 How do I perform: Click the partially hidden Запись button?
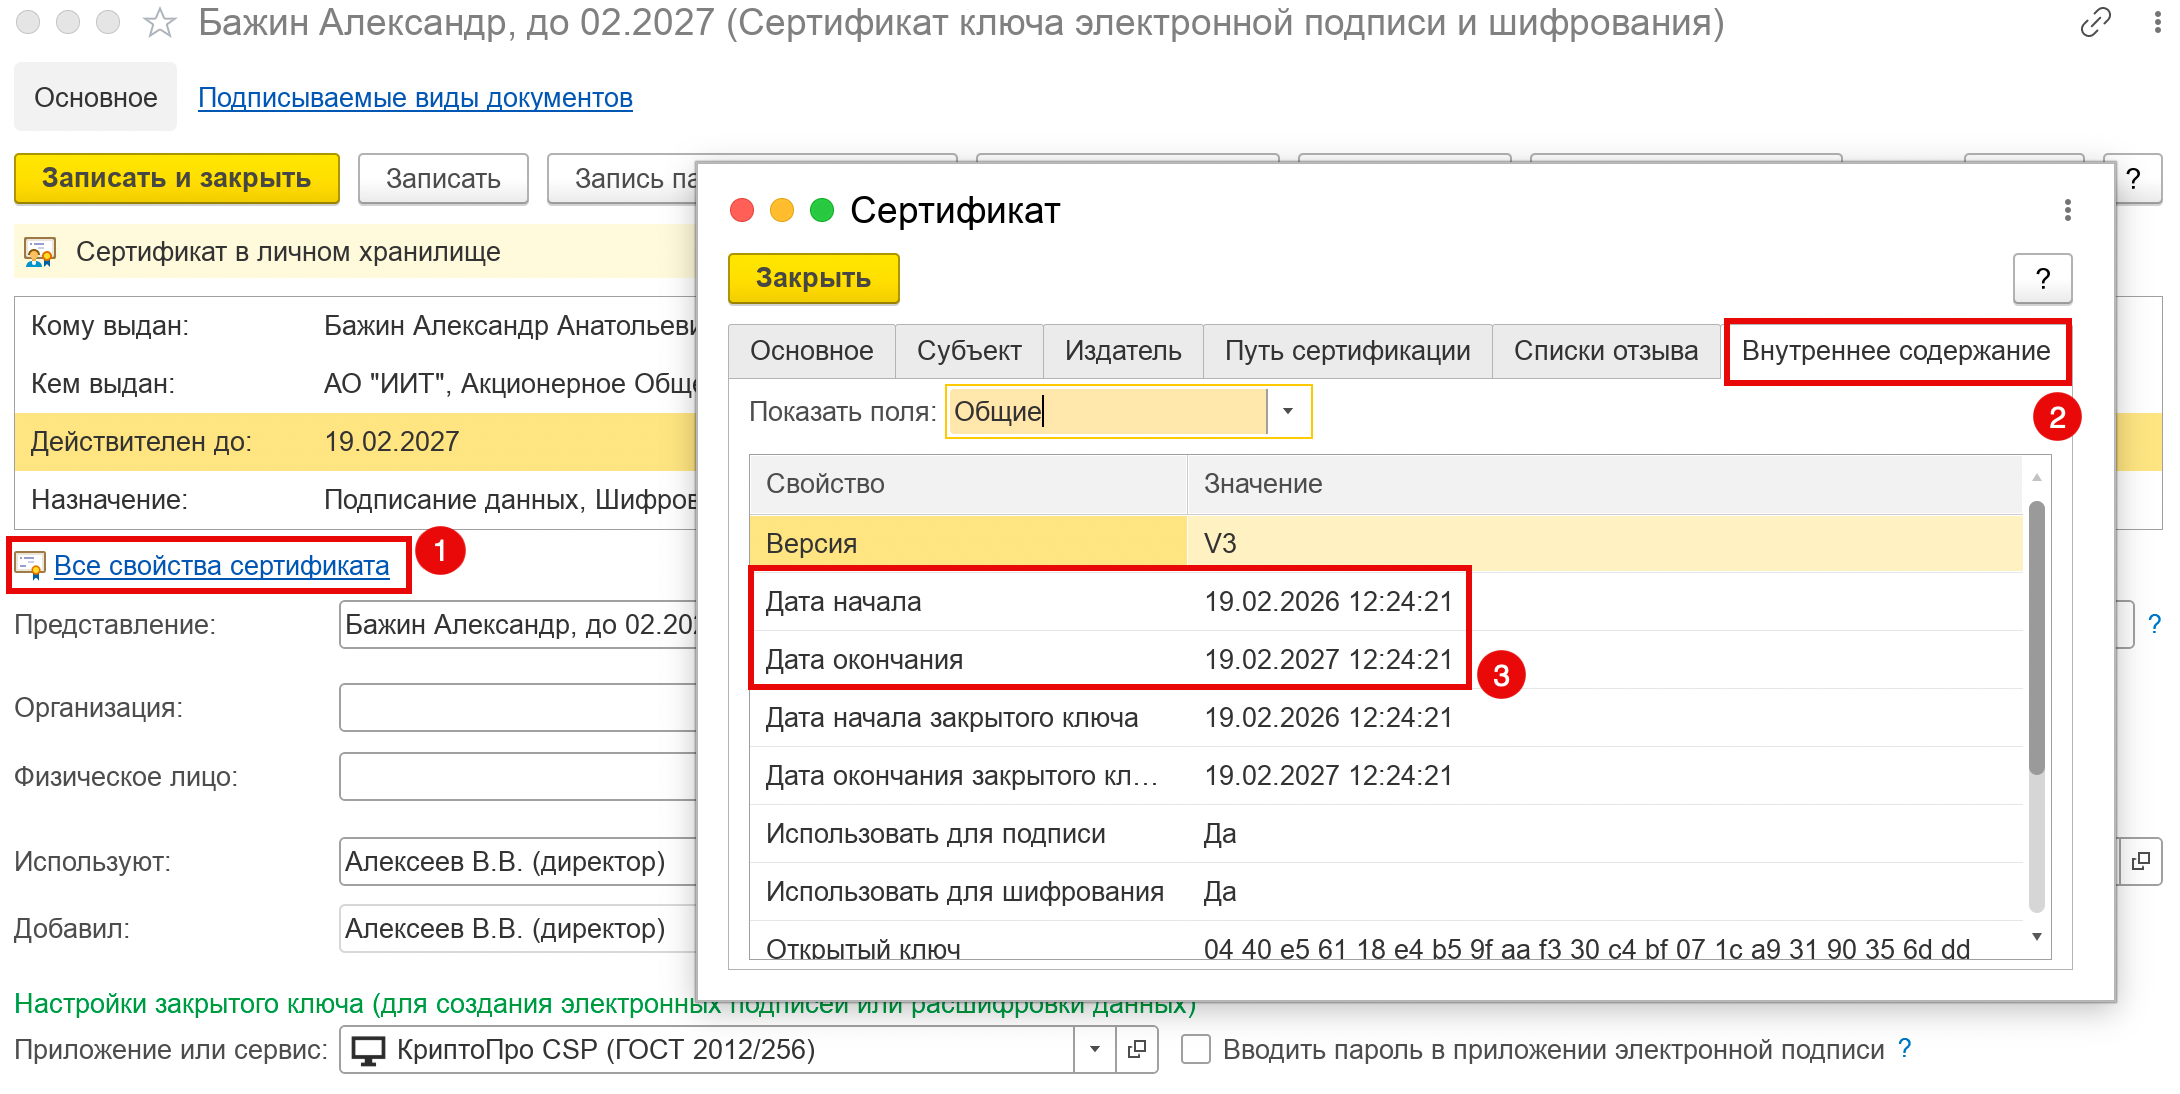tap(623, 179)
